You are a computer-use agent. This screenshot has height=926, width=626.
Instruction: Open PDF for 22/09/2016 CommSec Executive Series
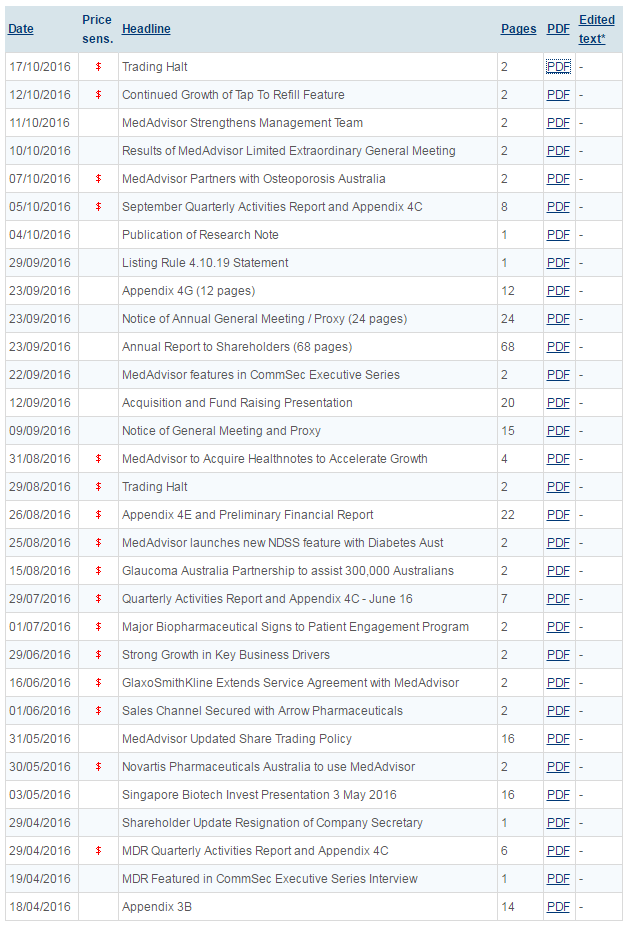click(x=558, y=374)
